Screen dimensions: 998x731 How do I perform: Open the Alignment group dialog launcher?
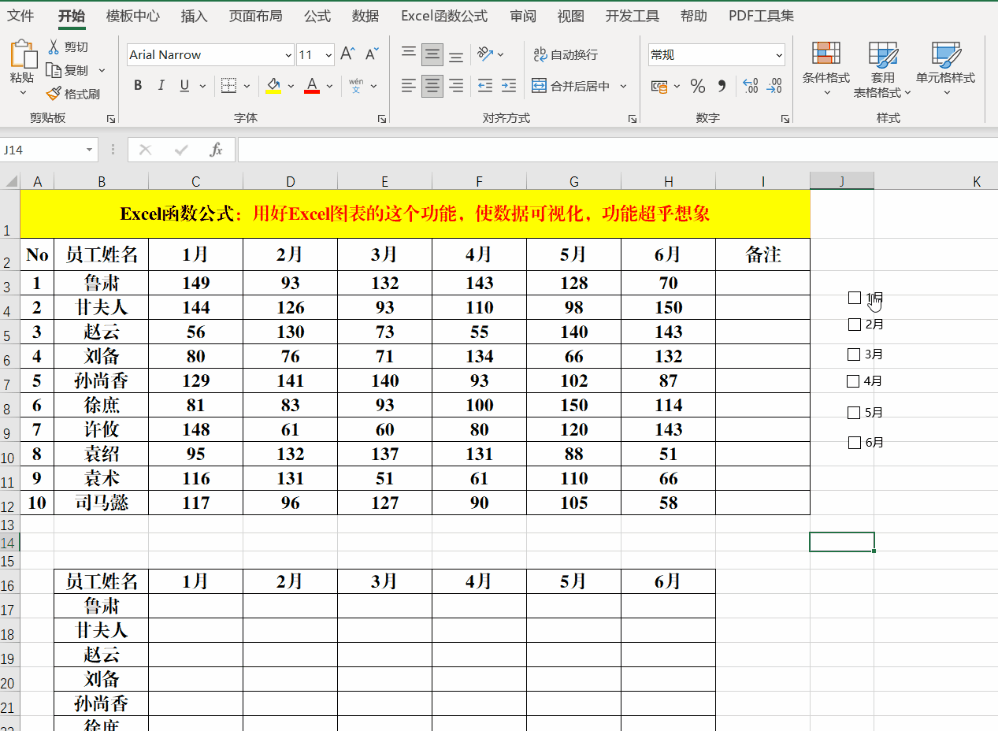(x=633, y=119)
